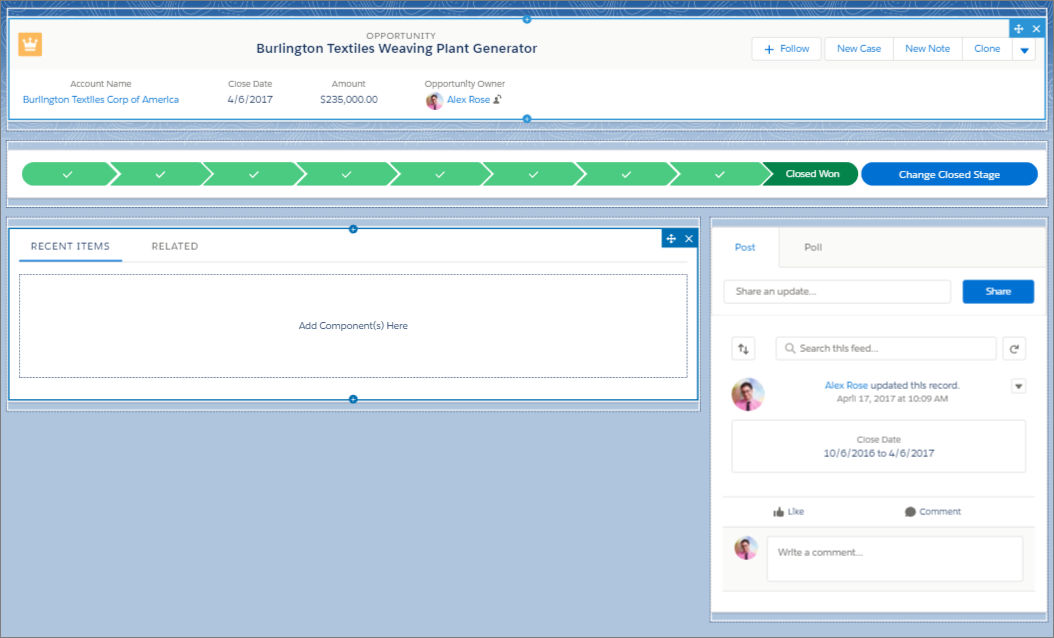Open the more actions dropdown next to Clone
Viewport: 1054px width, 638px height.
click(1024, 49)
